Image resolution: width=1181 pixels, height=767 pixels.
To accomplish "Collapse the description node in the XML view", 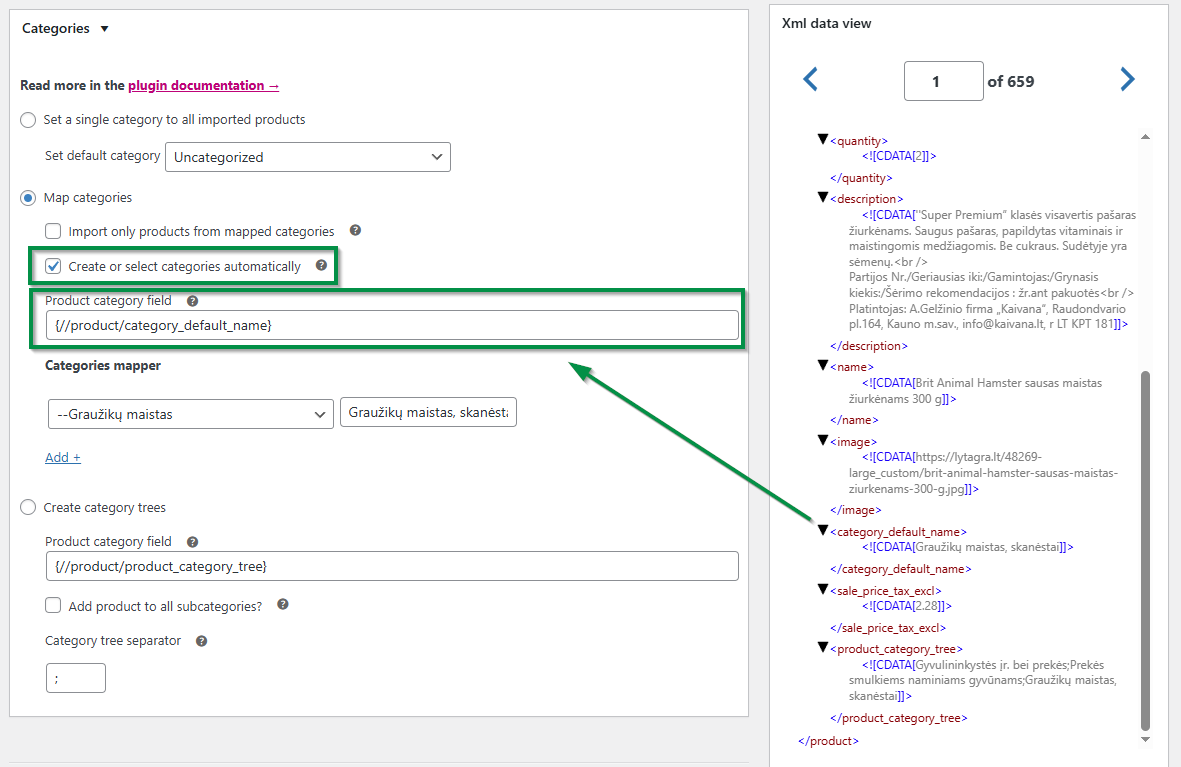I will 823,198.
